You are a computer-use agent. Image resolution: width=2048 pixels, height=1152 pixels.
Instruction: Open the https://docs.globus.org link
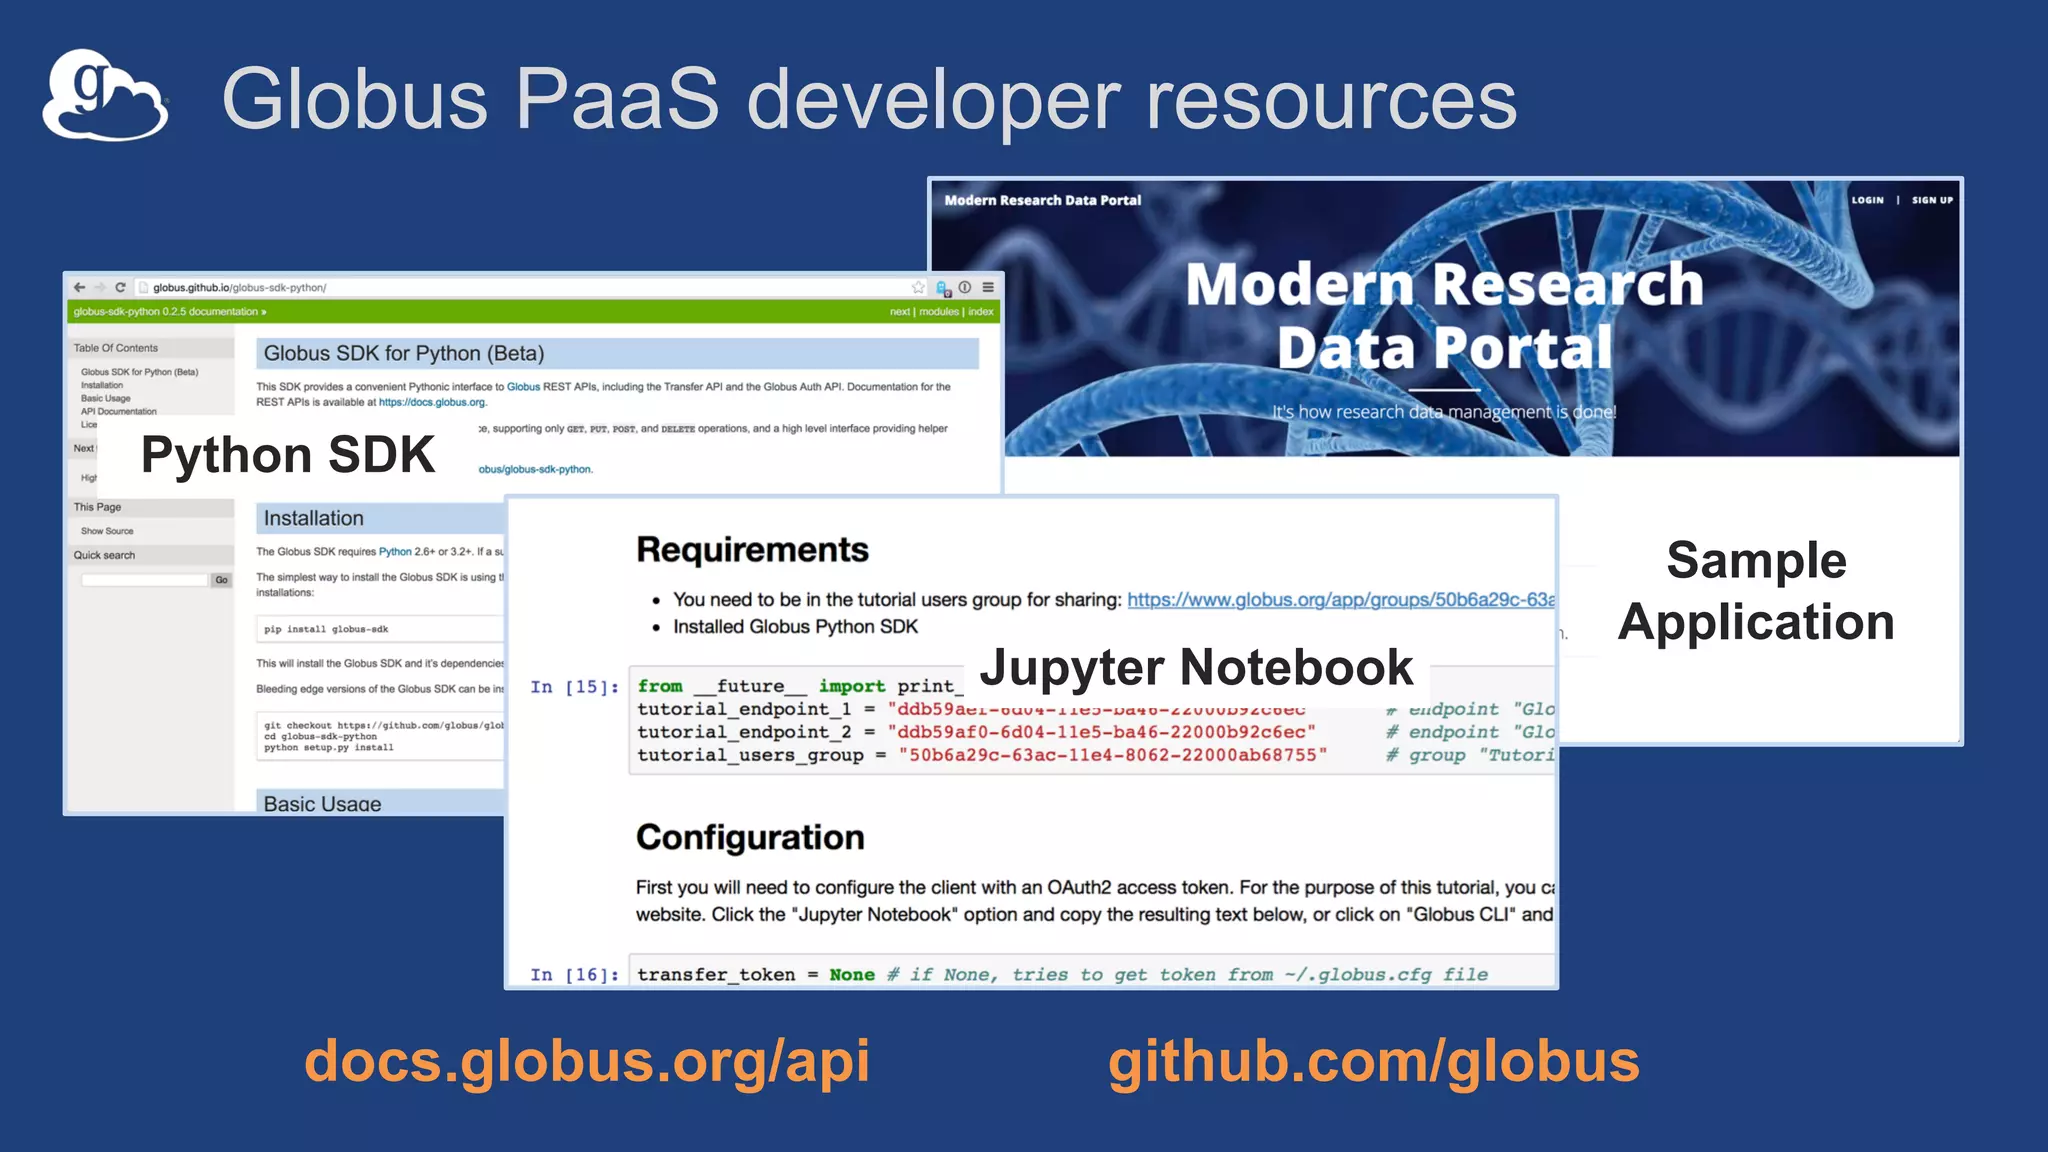(x=431, y=402)
